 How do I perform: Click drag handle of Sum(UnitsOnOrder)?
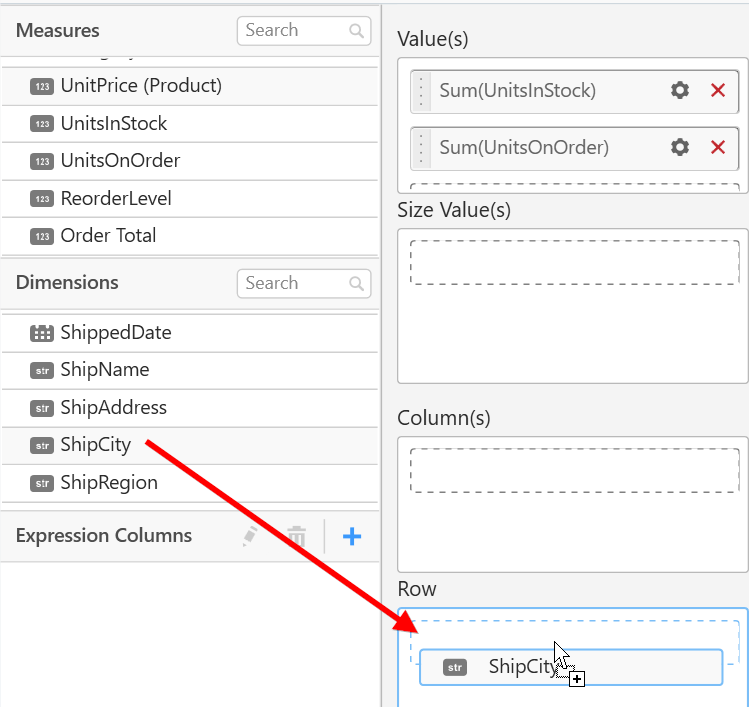(x=421, y=148)
